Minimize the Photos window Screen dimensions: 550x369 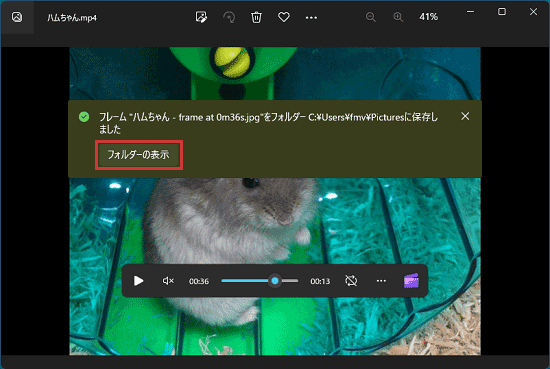(470, 12)
